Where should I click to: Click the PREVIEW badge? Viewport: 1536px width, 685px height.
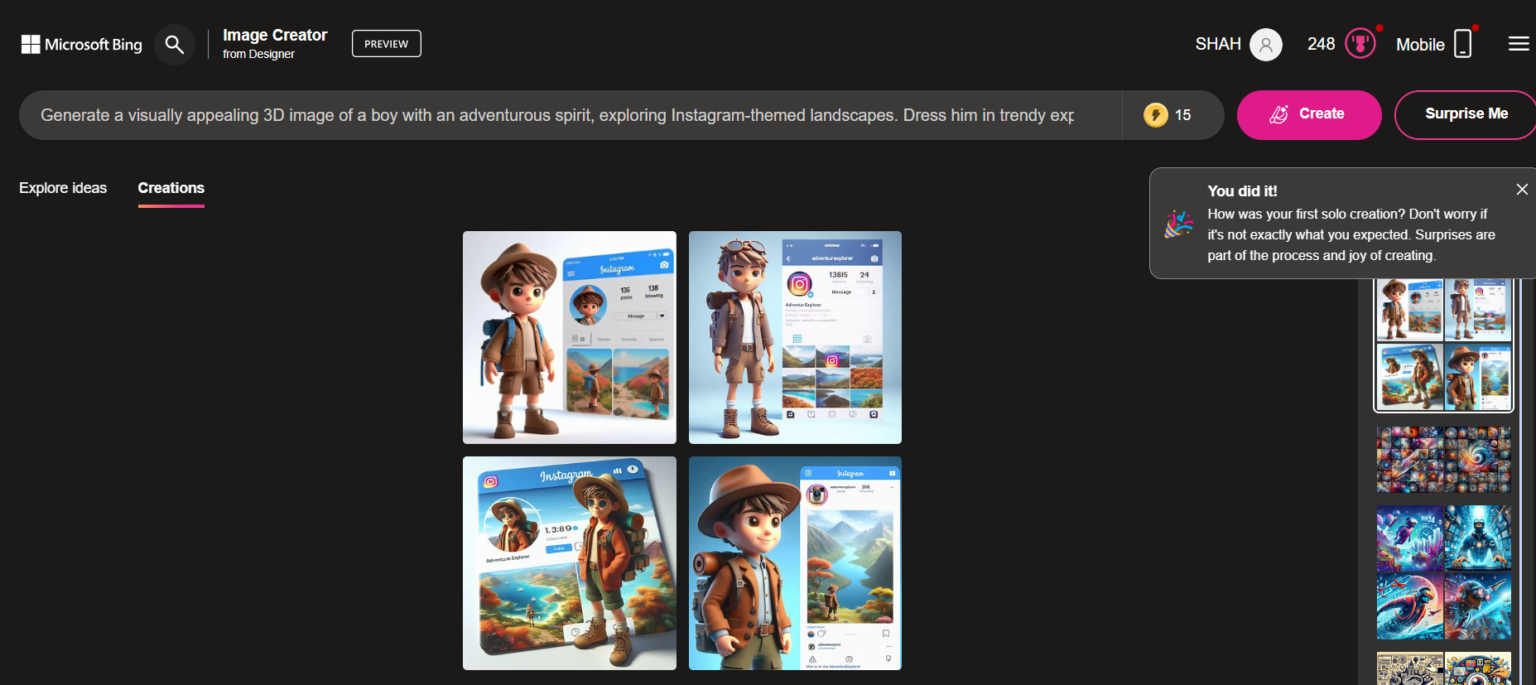(386, 43)
